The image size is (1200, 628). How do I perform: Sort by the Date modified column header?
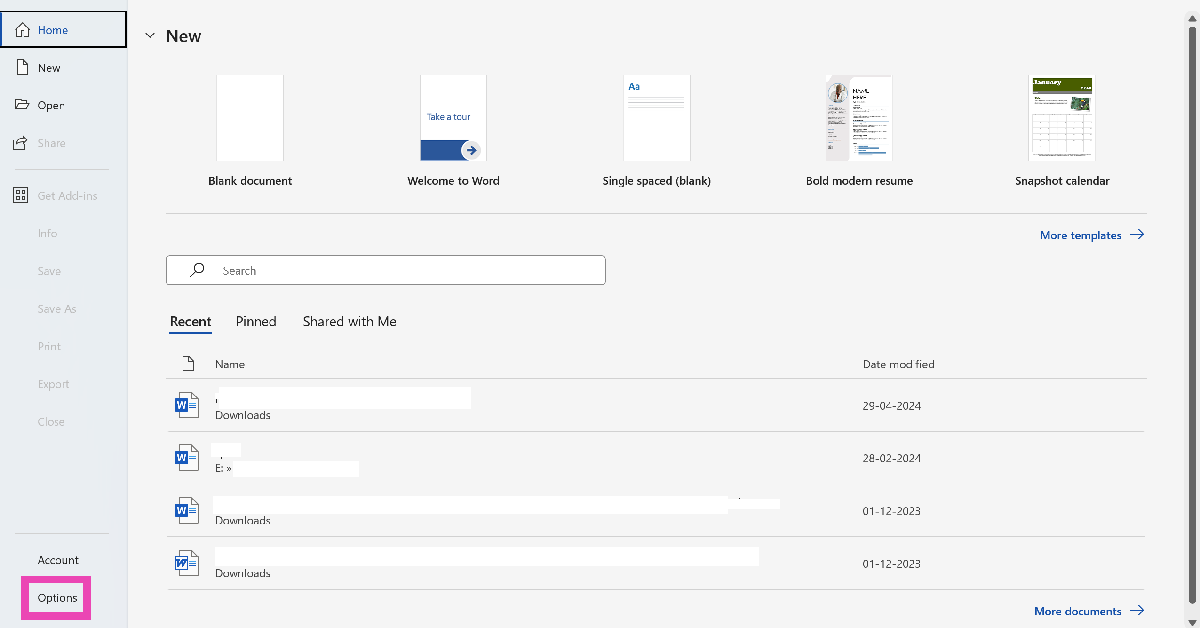pos(899,364)
